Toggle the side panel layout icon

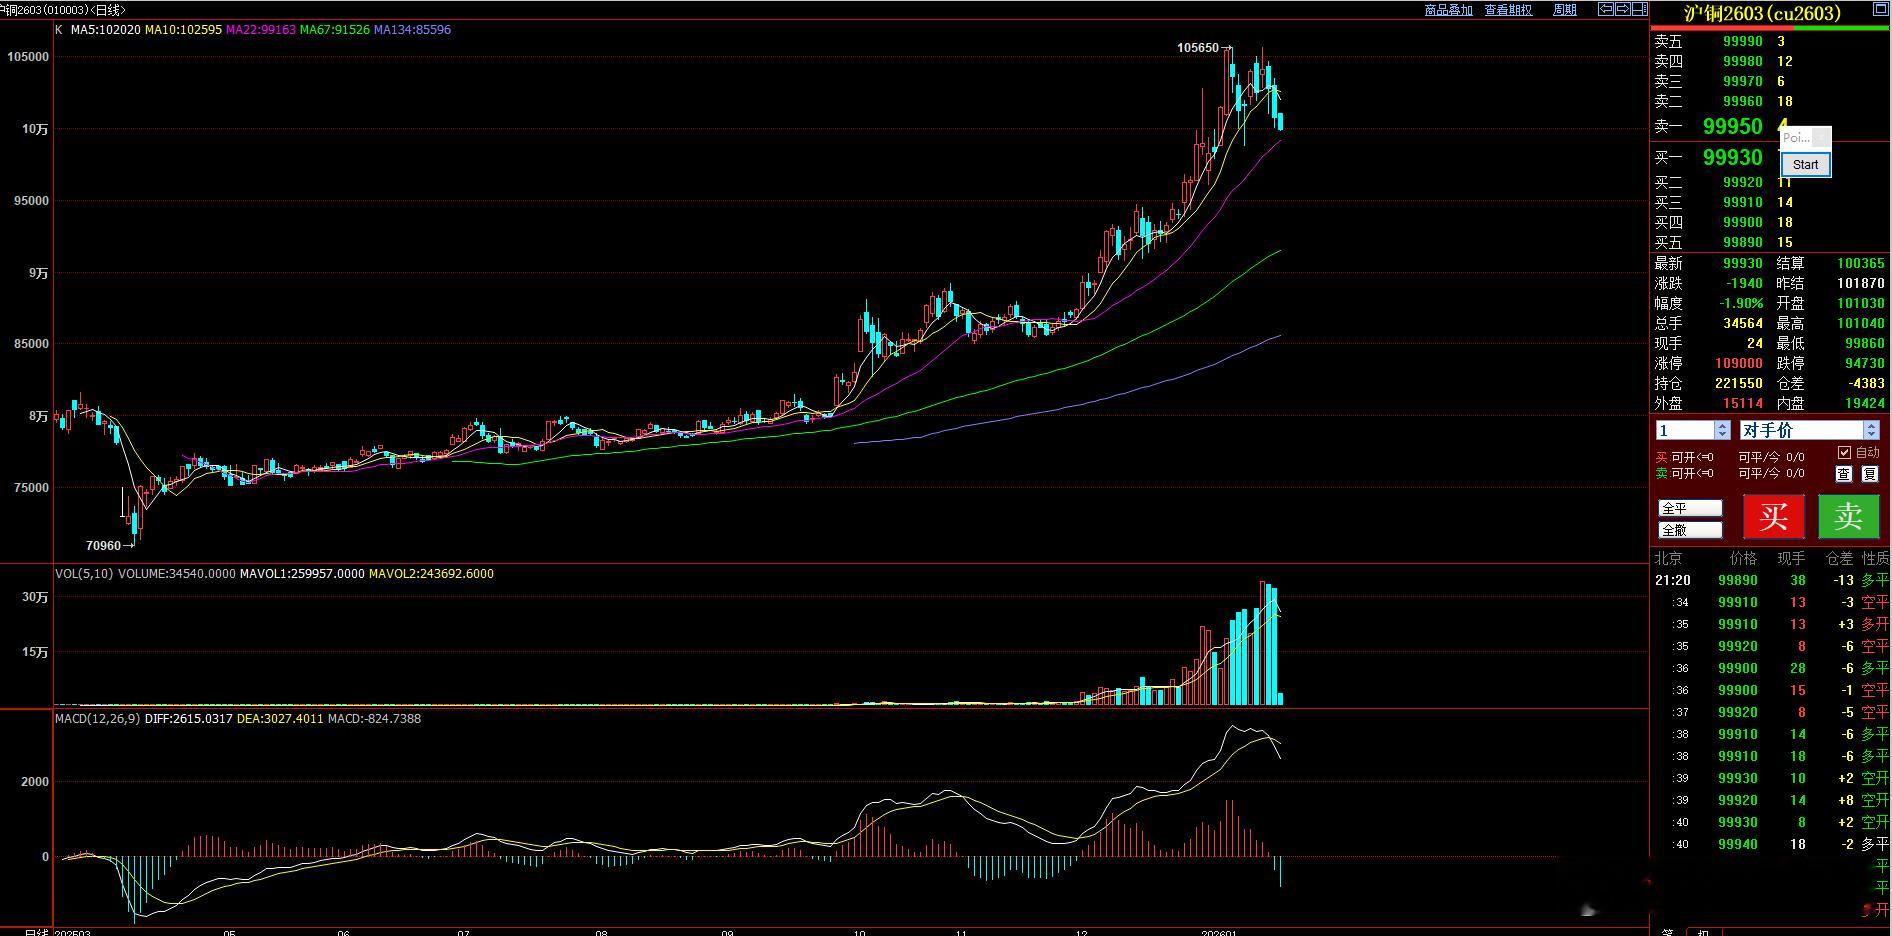coord(1640,9)
